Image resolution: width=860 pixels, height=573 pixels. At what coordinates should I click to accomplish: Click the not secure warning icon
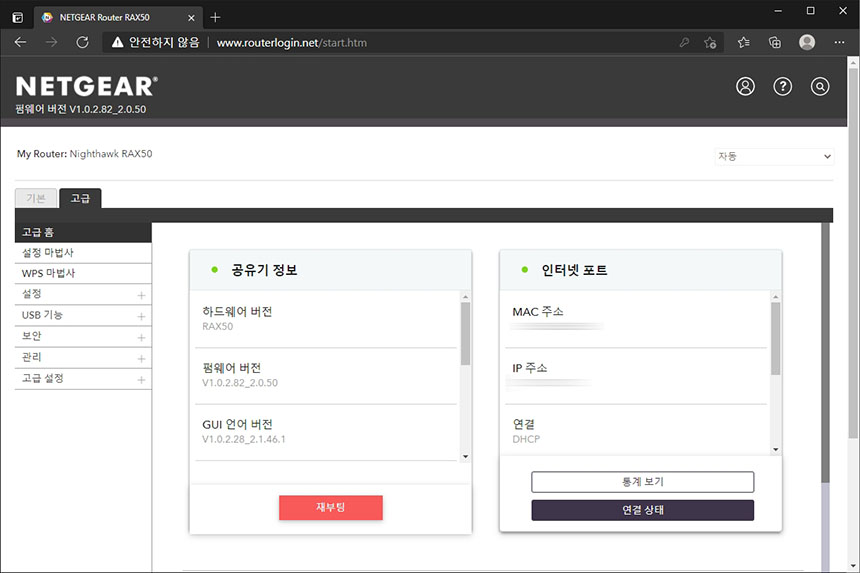[x=117, y=42]
